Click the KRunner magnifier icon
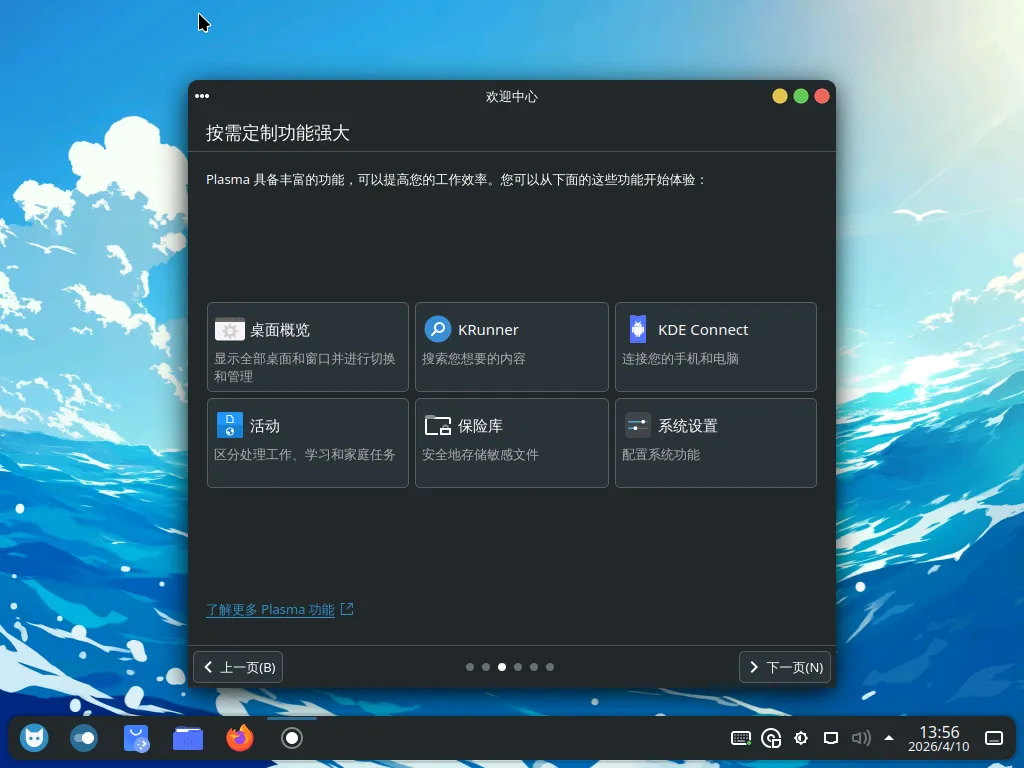The image size is (1024, 768). 438,329
